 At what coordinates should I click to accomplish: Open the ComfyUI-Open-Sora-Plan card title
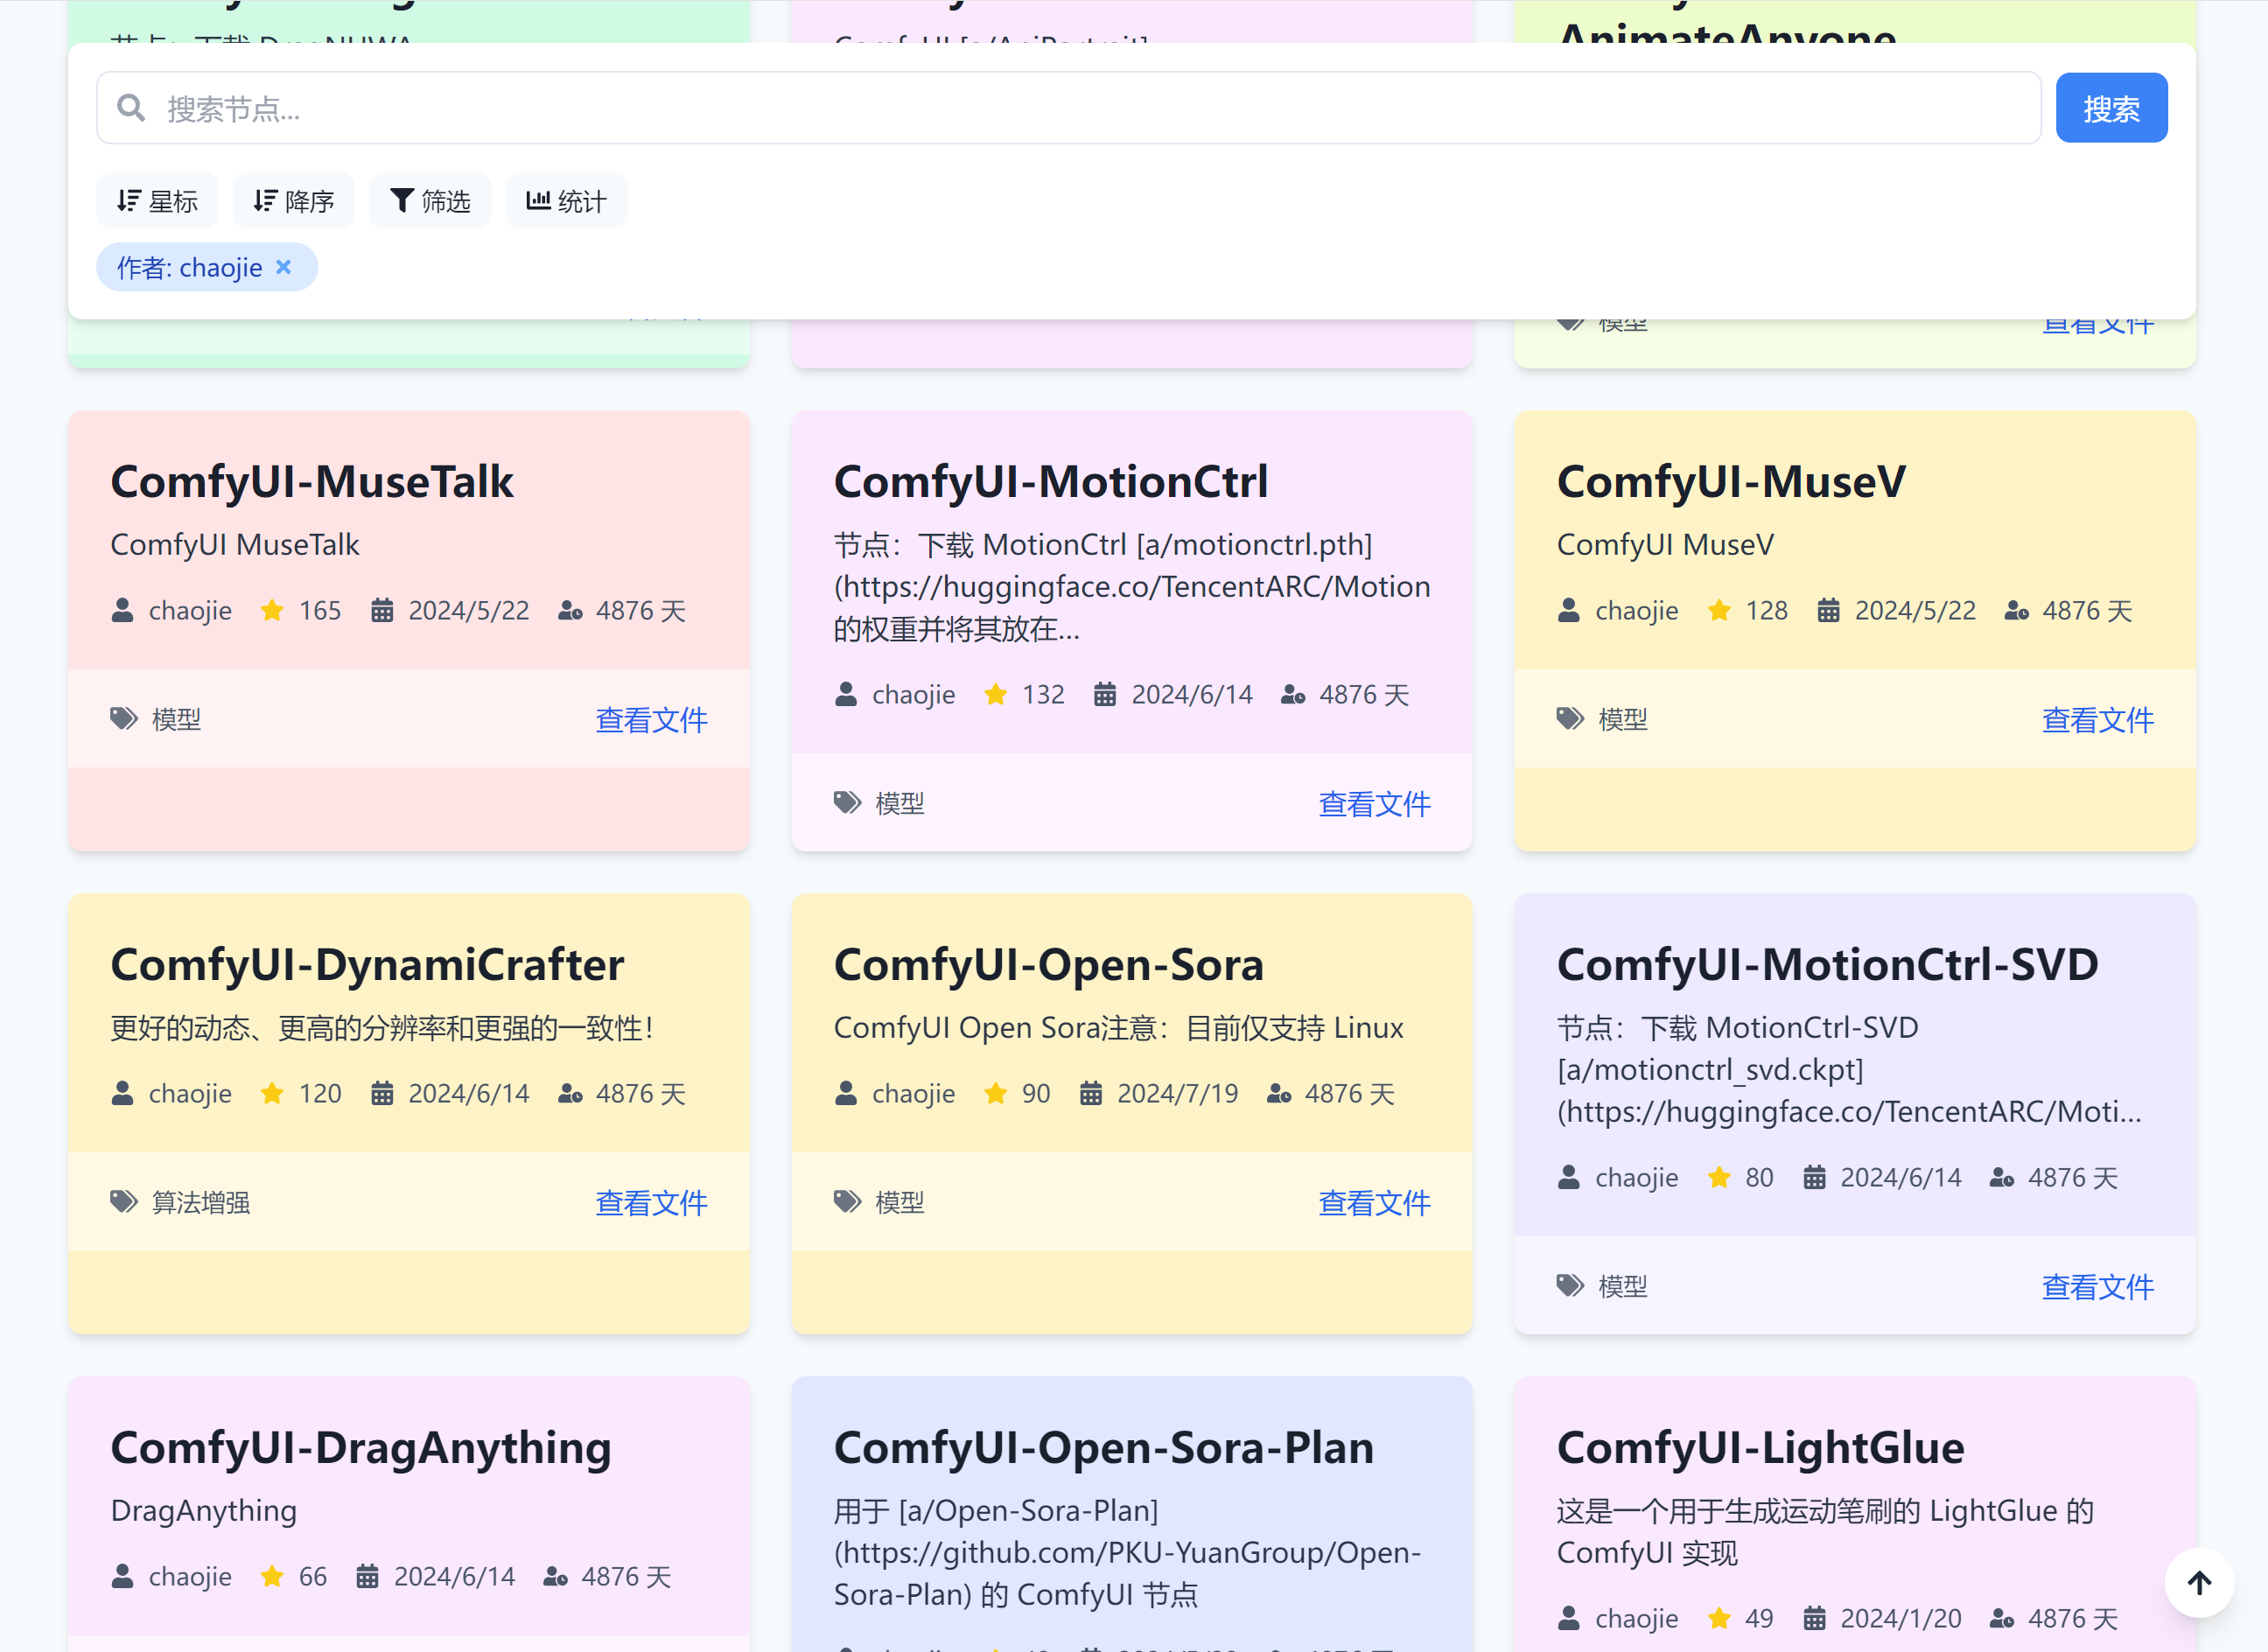(1104, 1447)
